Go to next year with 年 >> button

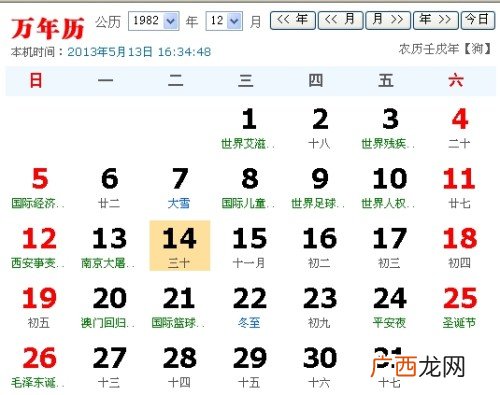436,20
